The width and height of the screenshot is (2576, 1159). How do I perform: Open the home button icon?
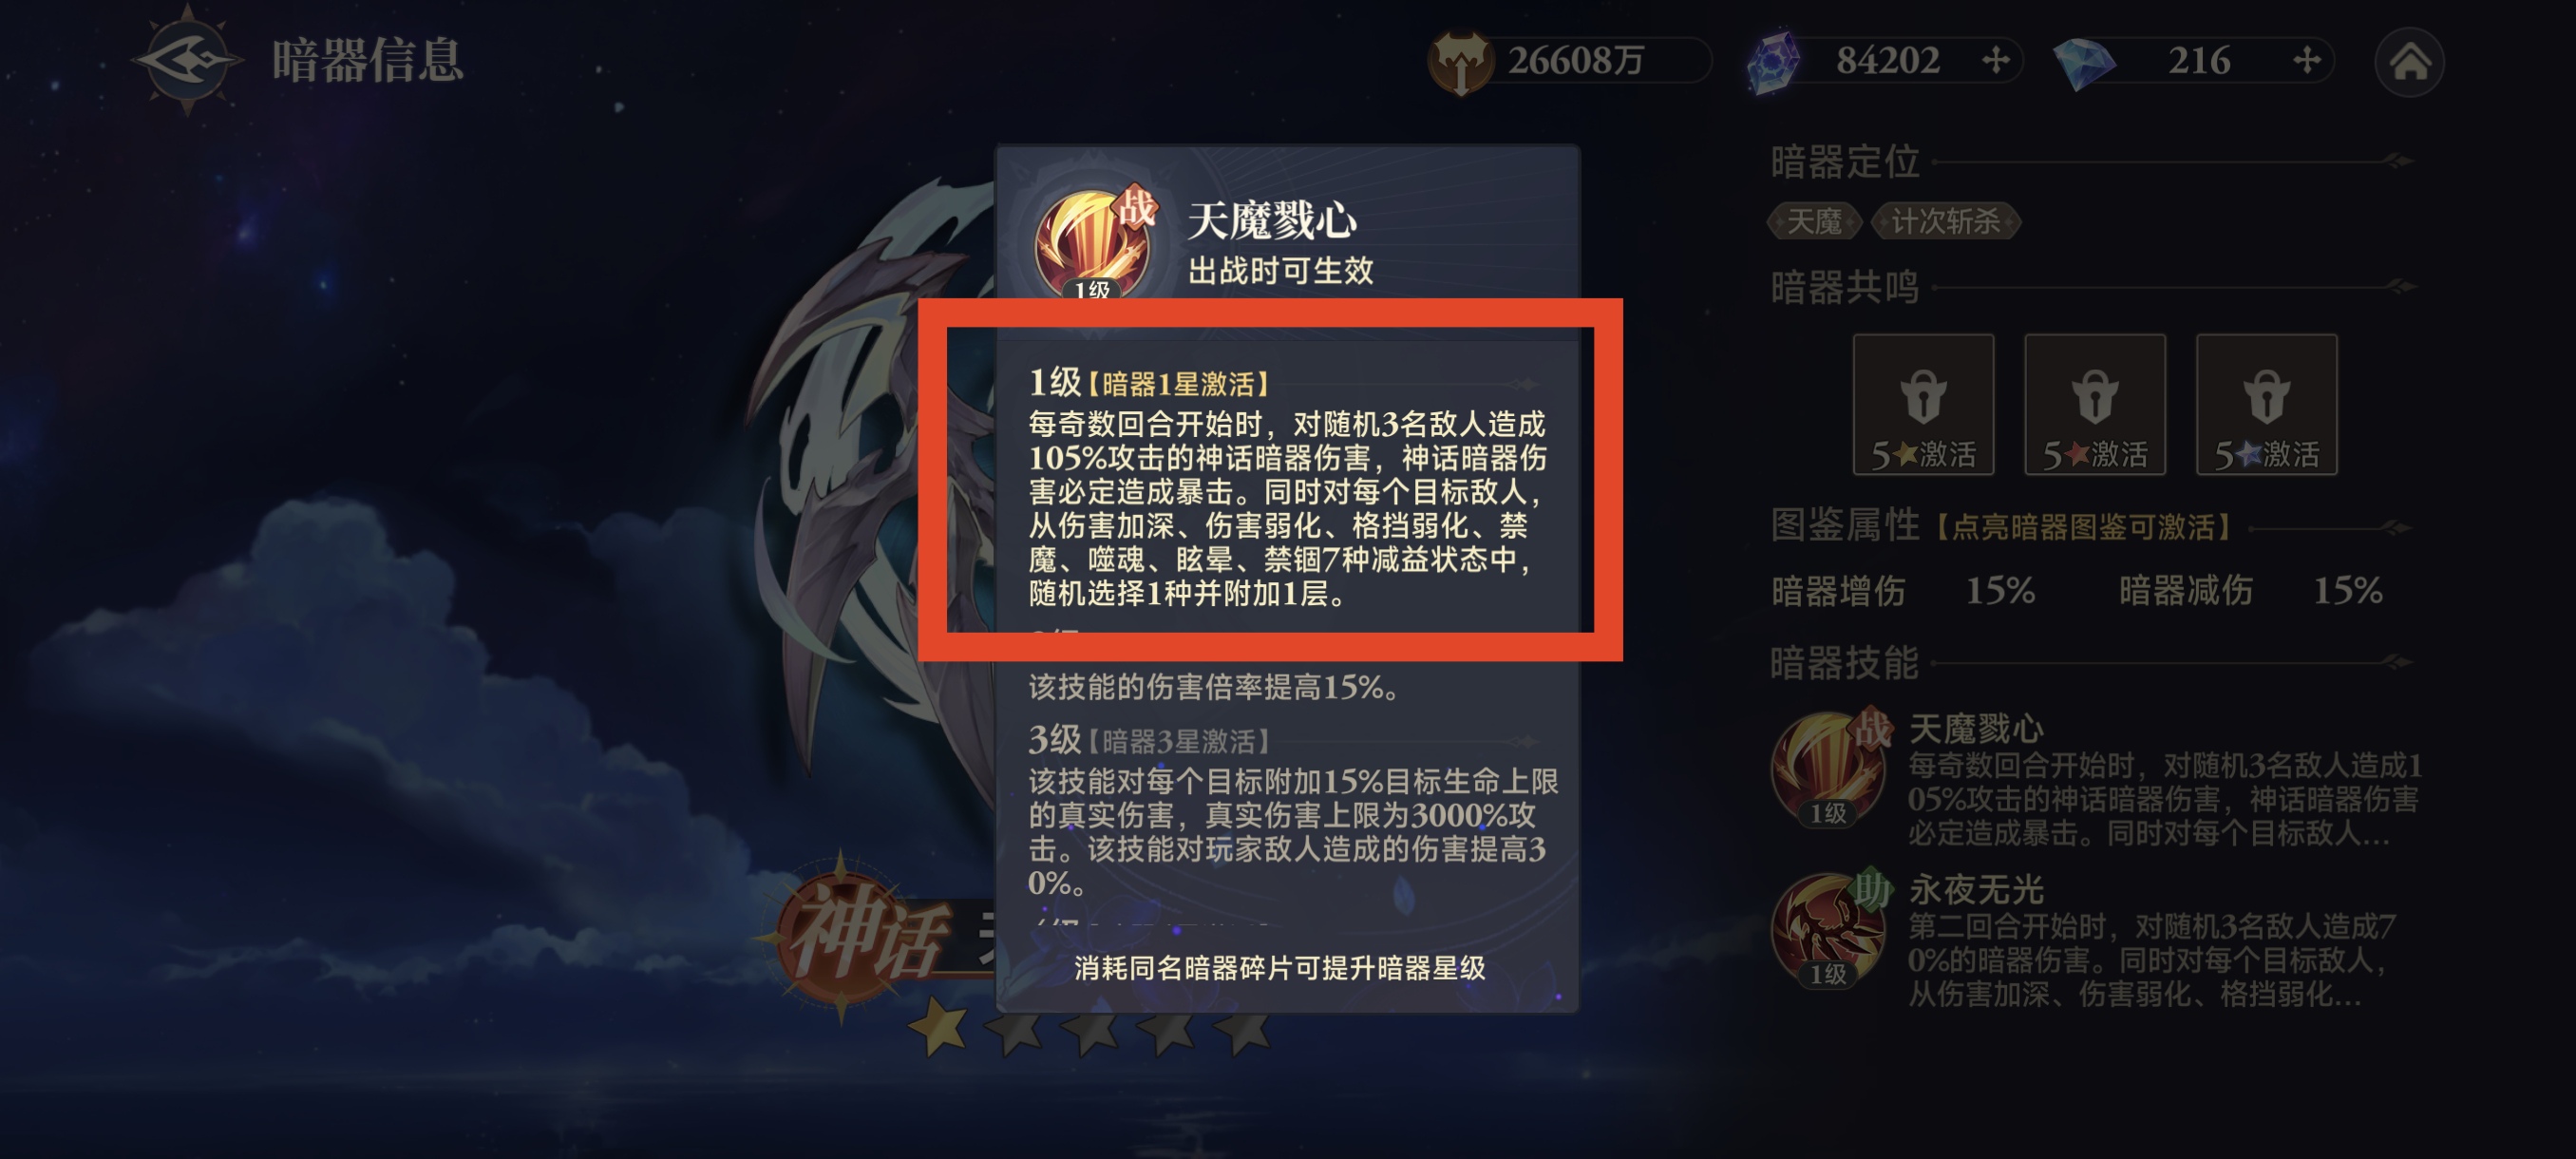2409,62
